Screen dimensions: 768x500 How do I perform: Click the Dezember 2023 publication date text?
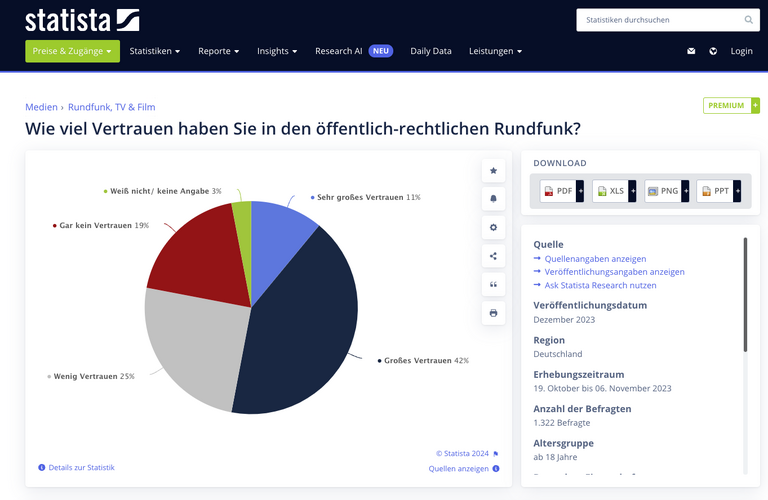pos(564,320)
